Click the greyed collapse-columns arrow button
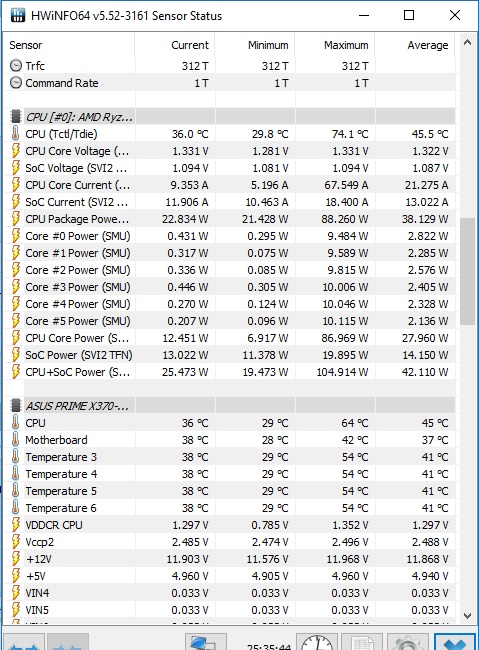The height and width of the screenshot is (650, 479). pos(68,643)
